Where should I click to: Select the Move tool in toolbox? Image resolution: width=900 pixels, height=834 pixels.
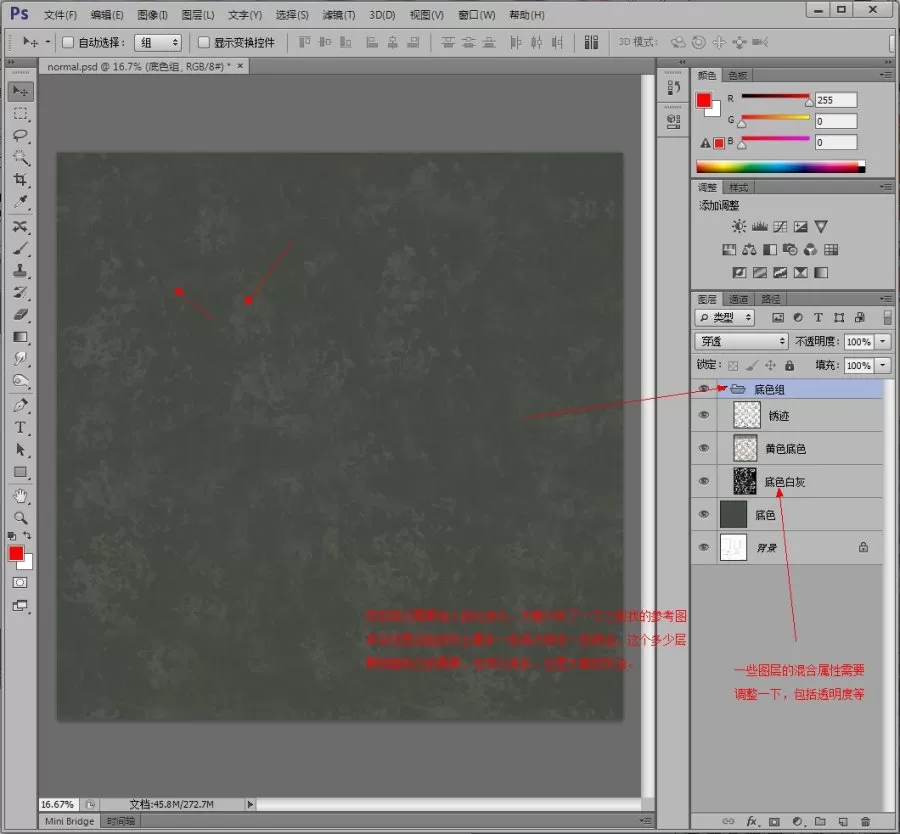point(21,91)
